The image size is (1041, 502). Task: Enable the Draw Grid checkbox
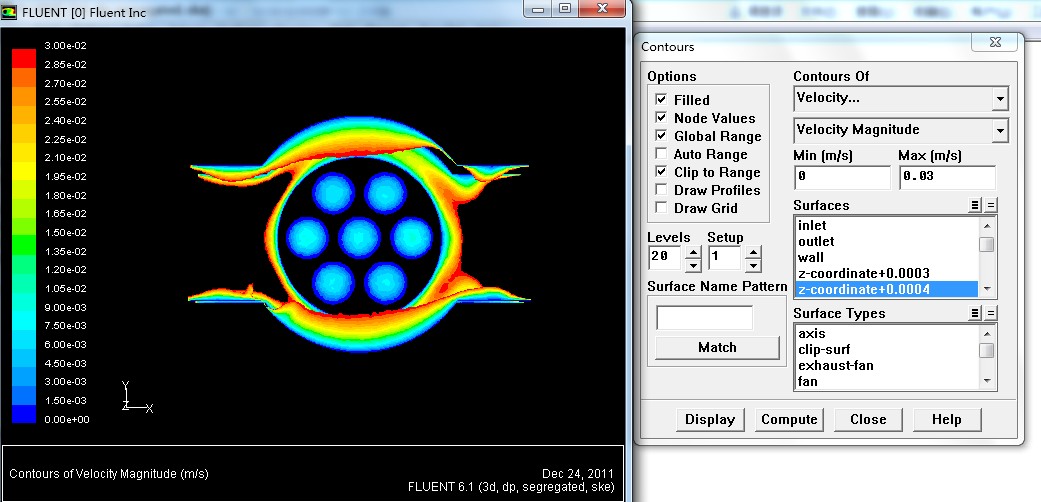pos(661,208)
